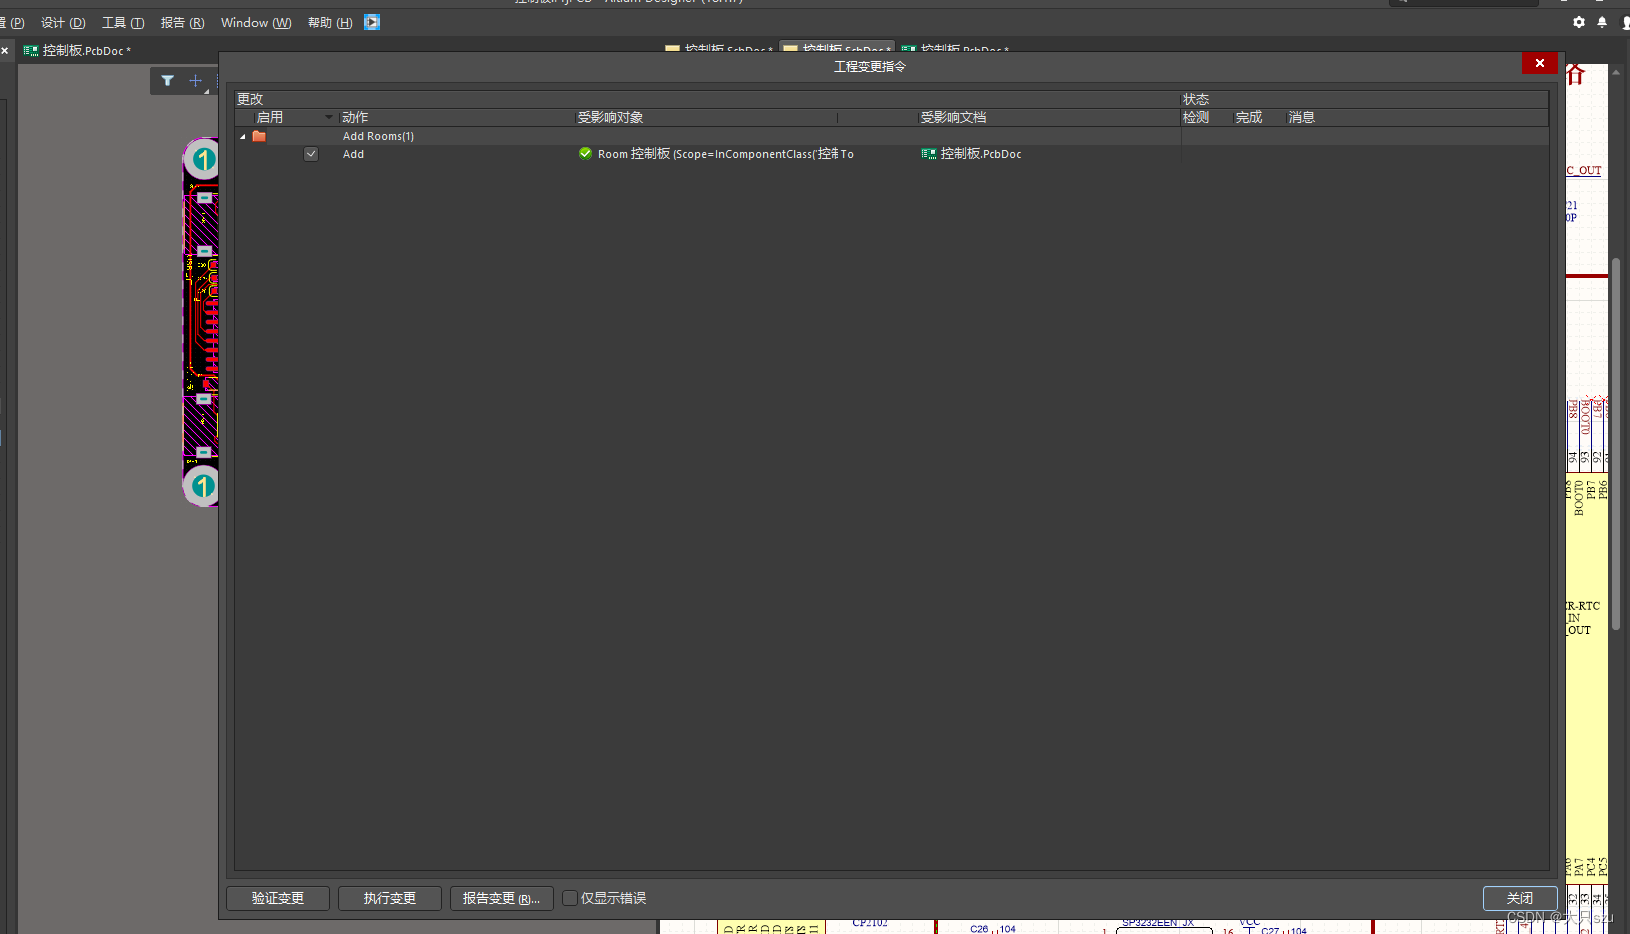
Task: Click the folder icon beside Add Rooms(1)
Action: click(x=259, y=136)
